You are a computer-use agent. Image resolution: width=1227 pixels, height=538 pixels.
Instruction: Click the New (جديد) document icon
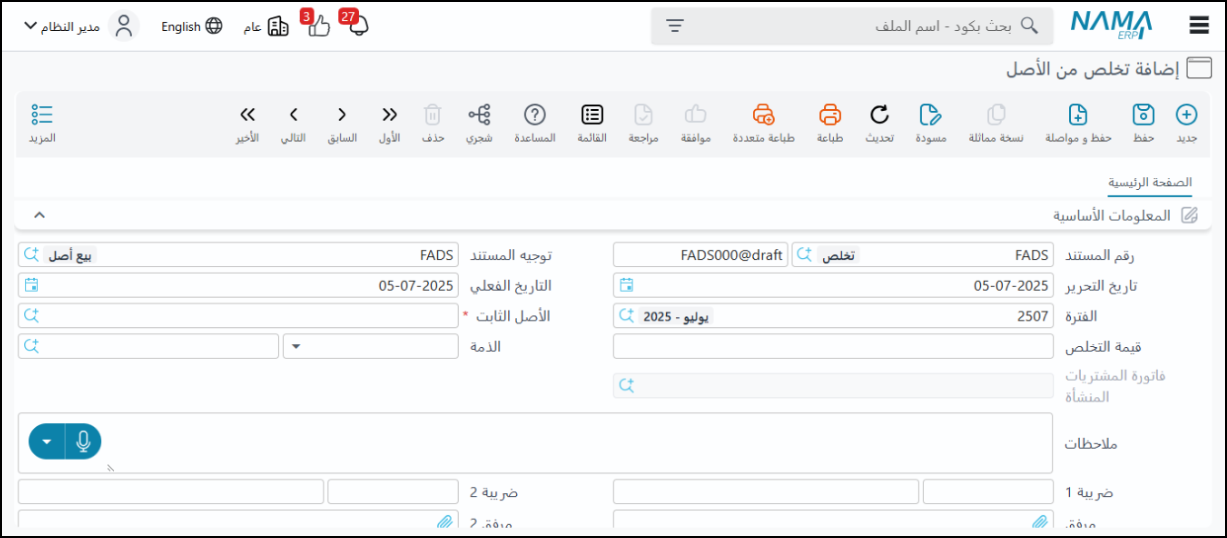tap(1186, 115)
